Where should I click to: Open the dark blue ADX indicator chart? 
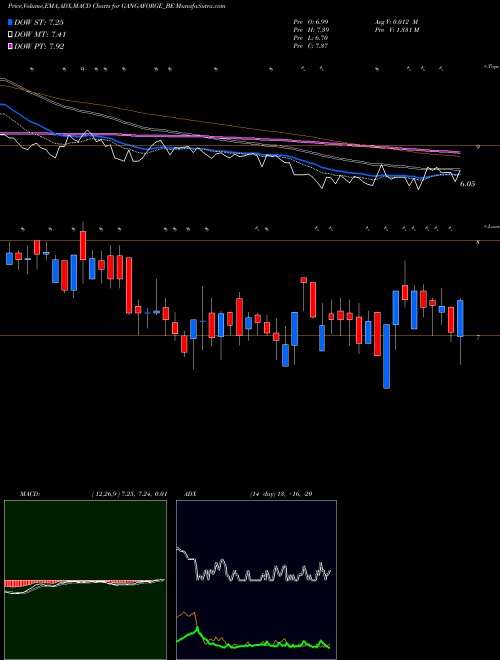pos(256,580)
